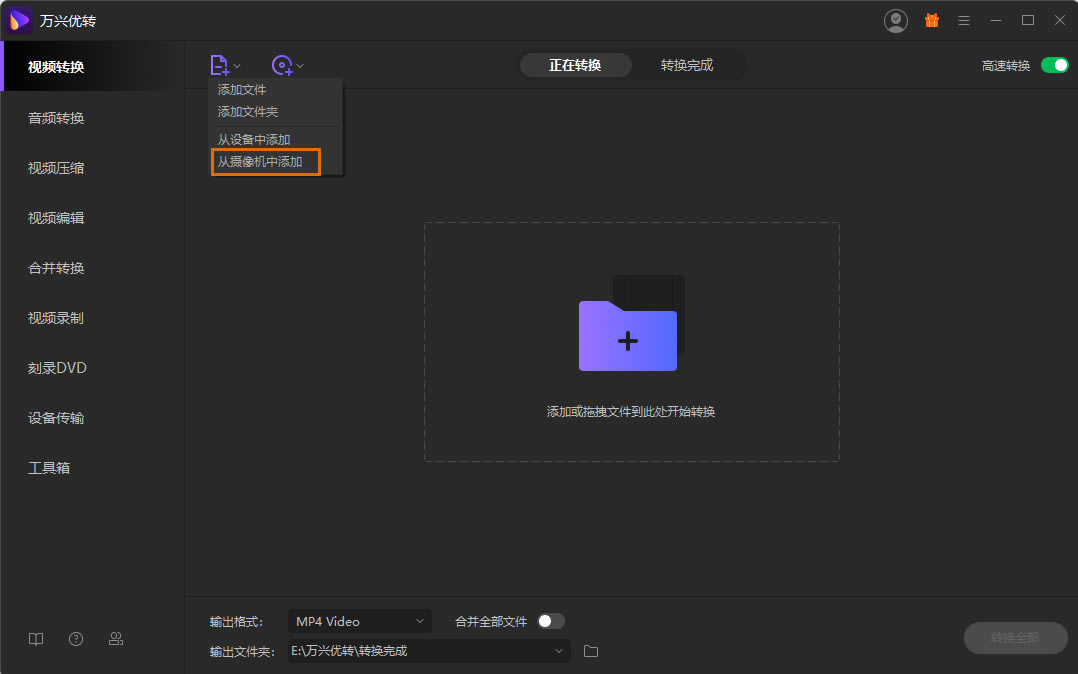
Task: Click the orange gift box icon
Action: [931, 20]
